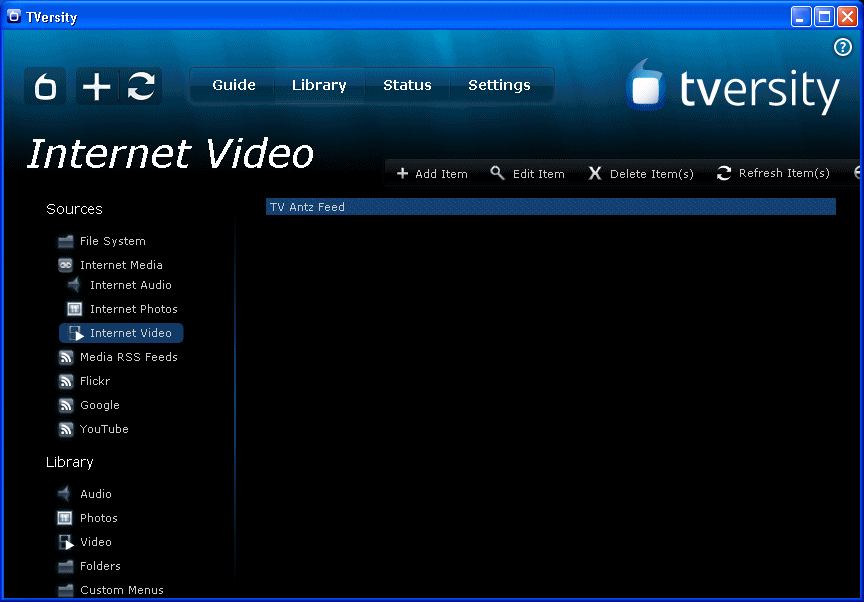Switch to the Library tab
The width and height of the screenshot is (864, 602).
[x=319, y=85]
